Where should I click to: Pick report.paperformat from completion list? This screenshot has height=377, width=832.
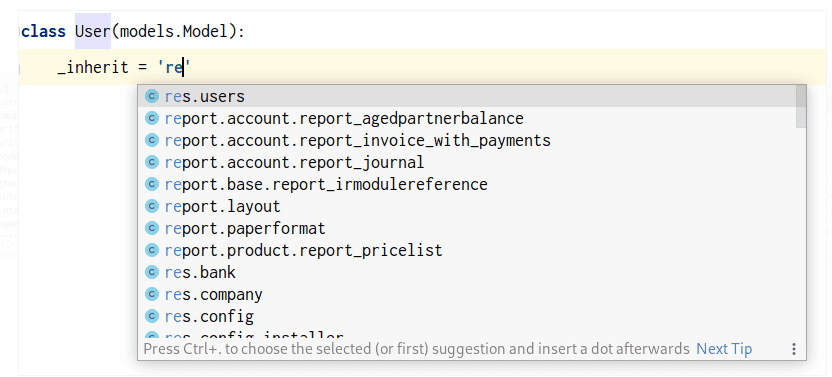[x=467, y=228]
